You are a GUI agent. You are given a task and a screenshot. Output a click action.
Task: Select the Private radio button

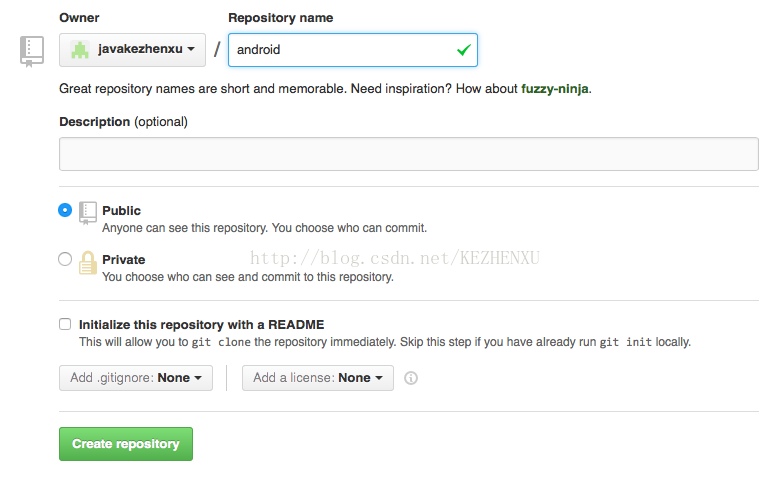click(x=65, y=259)
